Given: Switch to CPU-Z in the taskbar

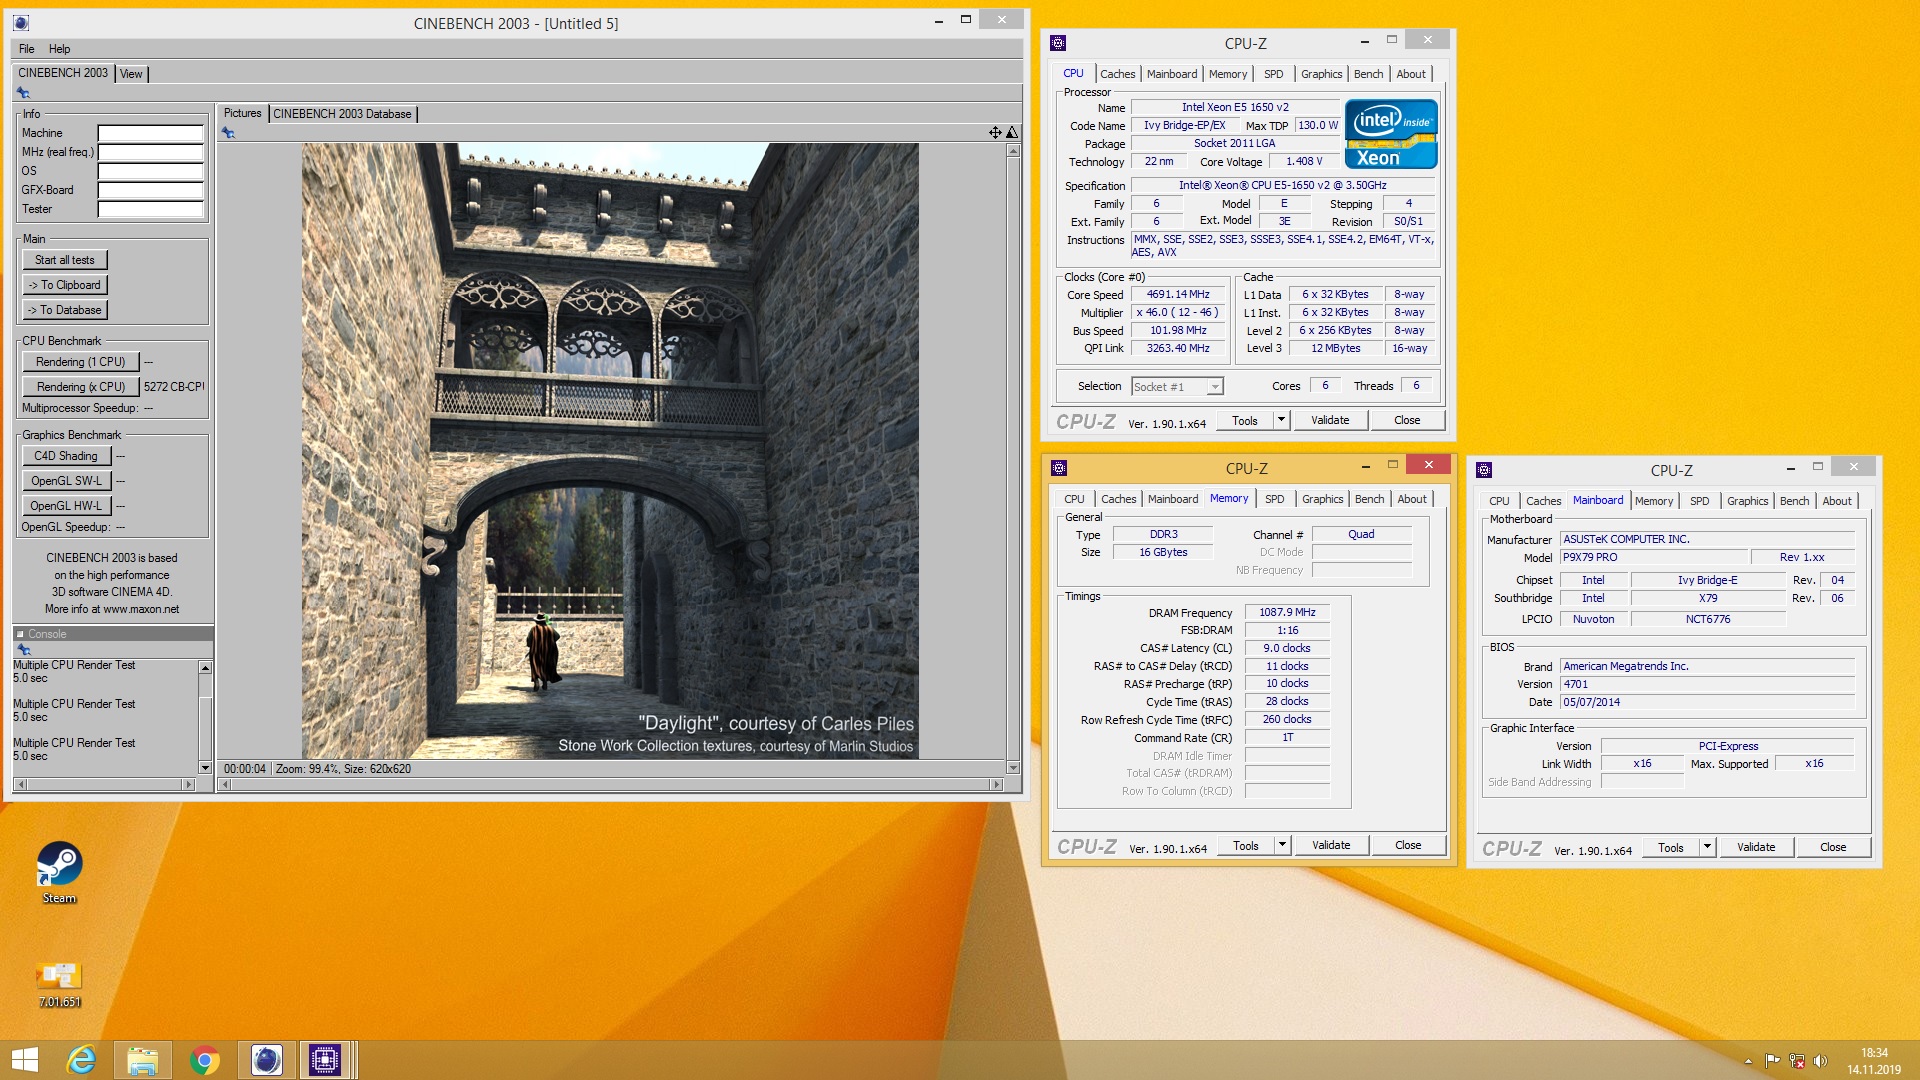Looking at the screenshot, I should pos(325,1060).
